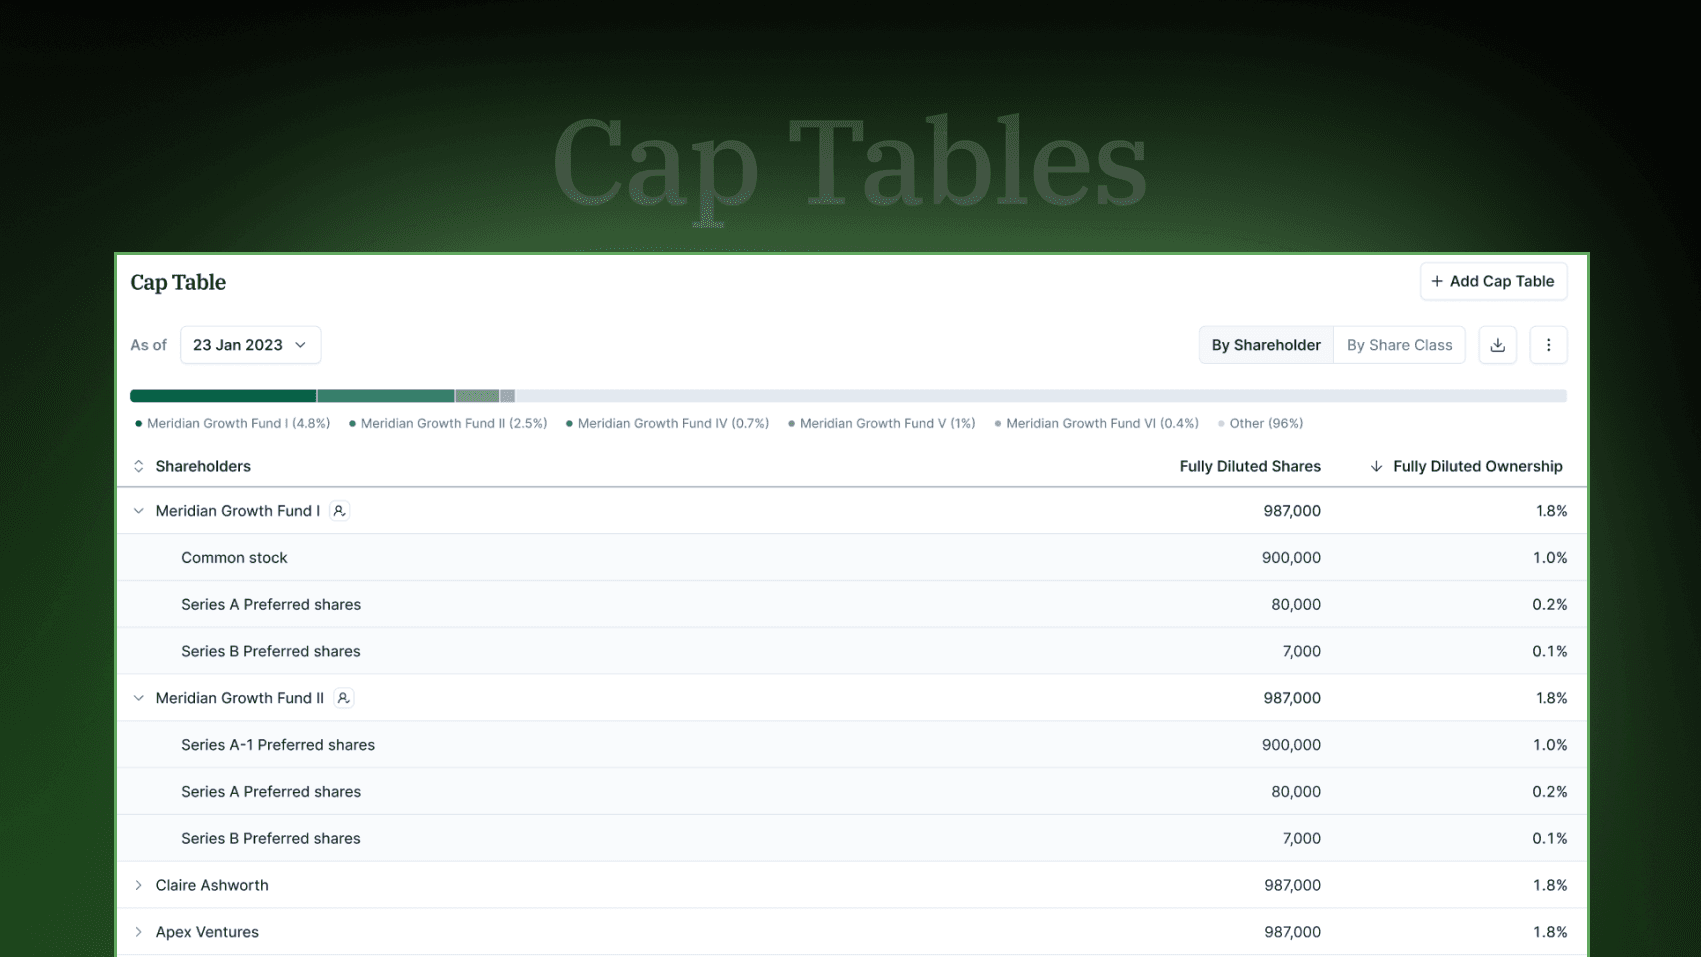Click Series A-1 Preferred shares row label
Viewport: 1701px width, 957px height.
278,745
